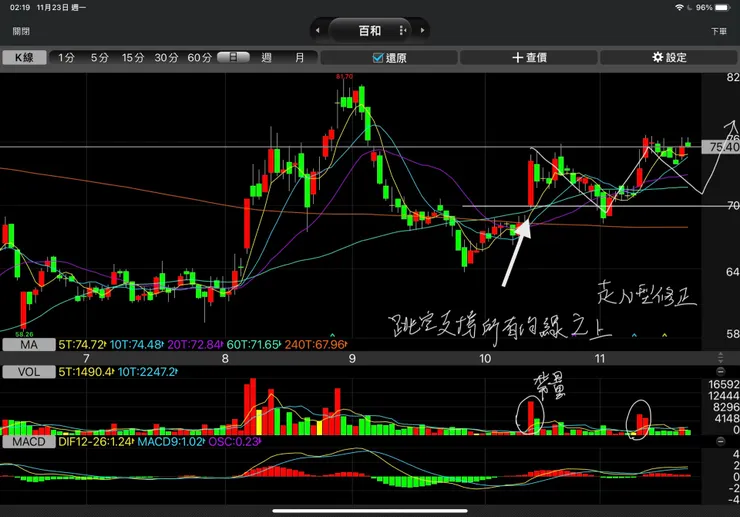Tap 關閉 to close chart
Image resolution: width=740 pixels, height=517 pixels.
tap(21, 31)
